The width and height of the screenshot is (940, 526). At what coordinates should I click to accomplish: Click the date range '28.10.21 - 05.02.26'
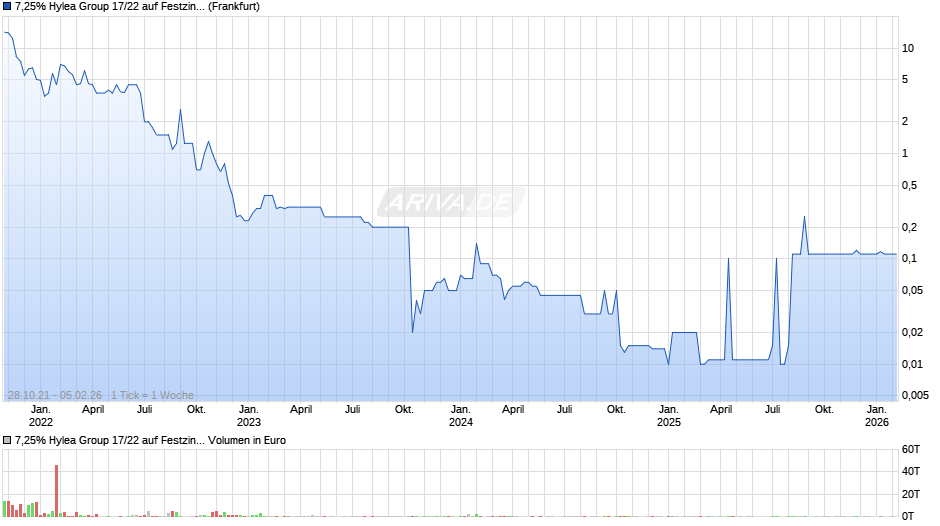[x=55, y=395]
